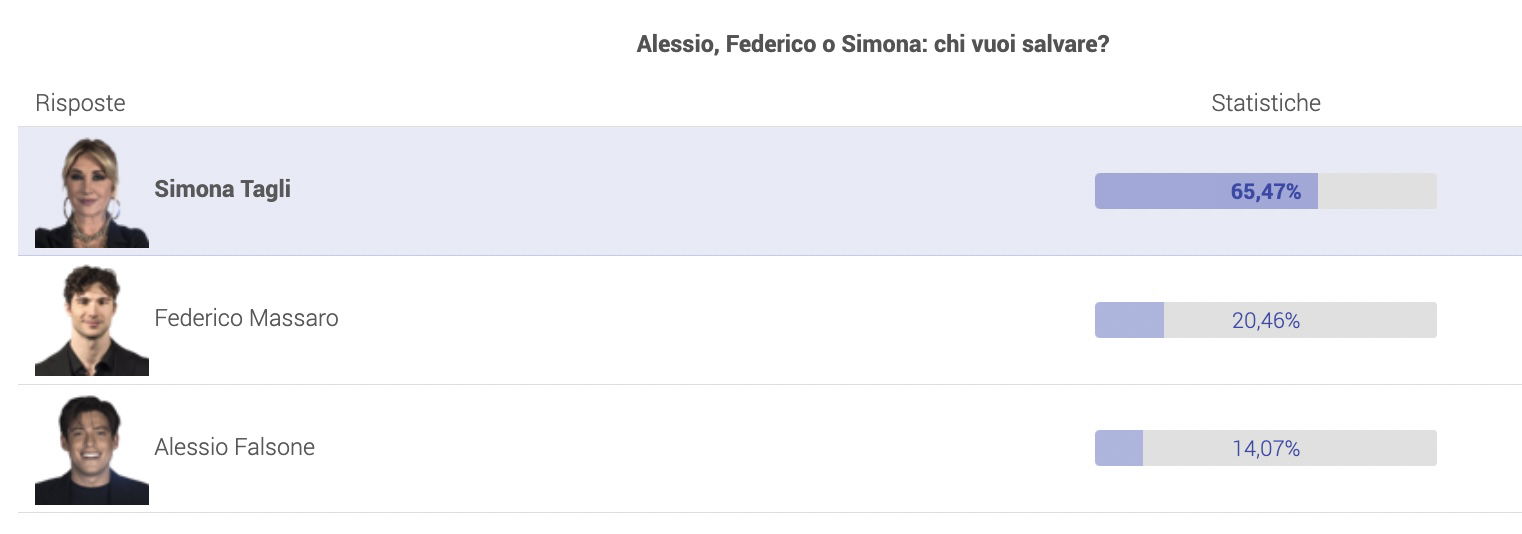The image size is (1522, 534).
Task: Click the unfilled grey part of Simona's bar
Action: (1377, 191)
